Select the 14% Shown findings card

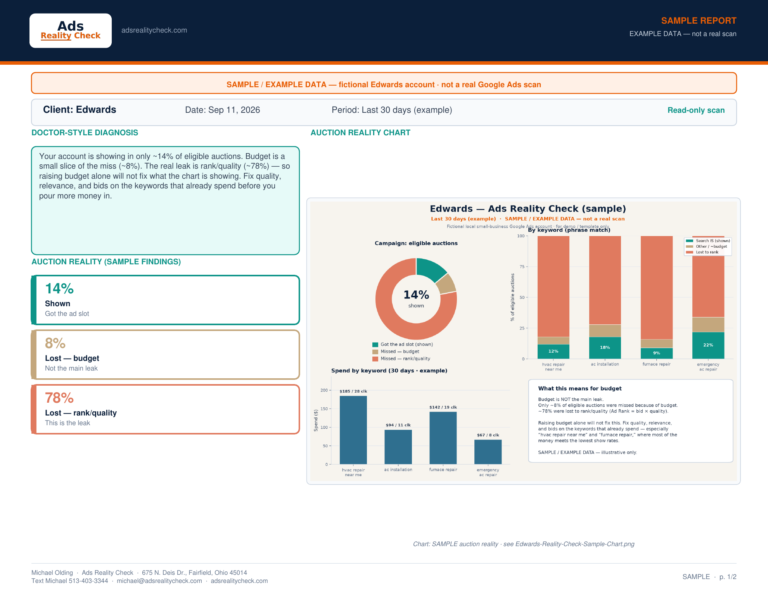pos(166,300)
